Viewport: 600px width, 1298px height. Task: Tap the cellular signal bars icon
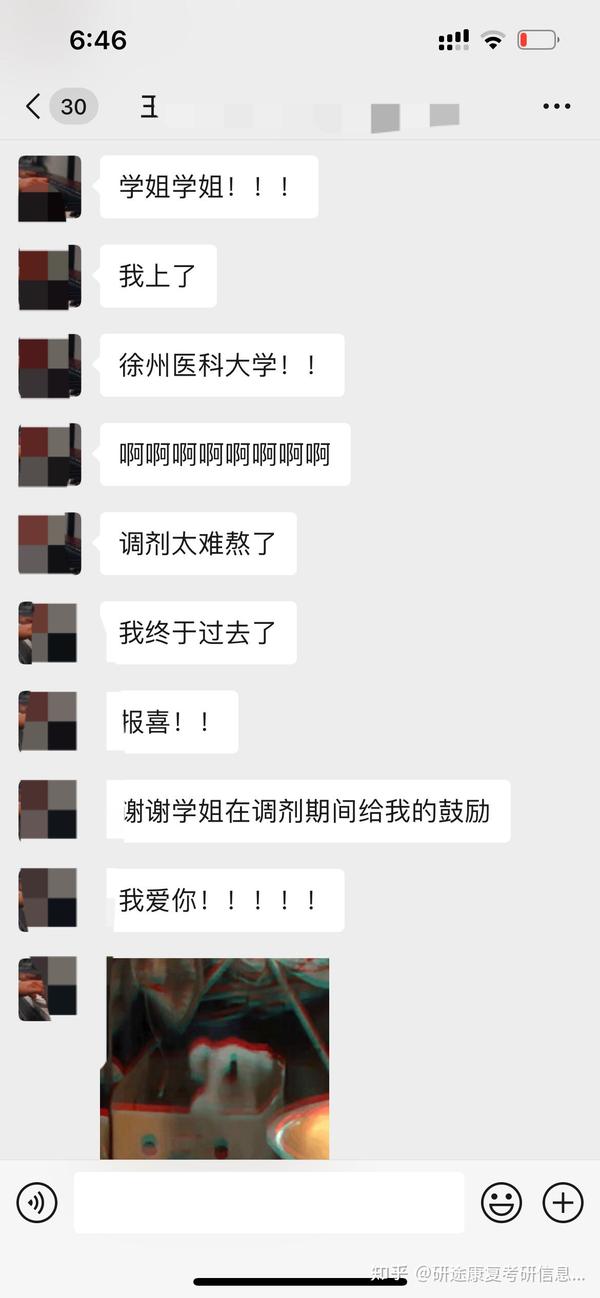[453, 41]
